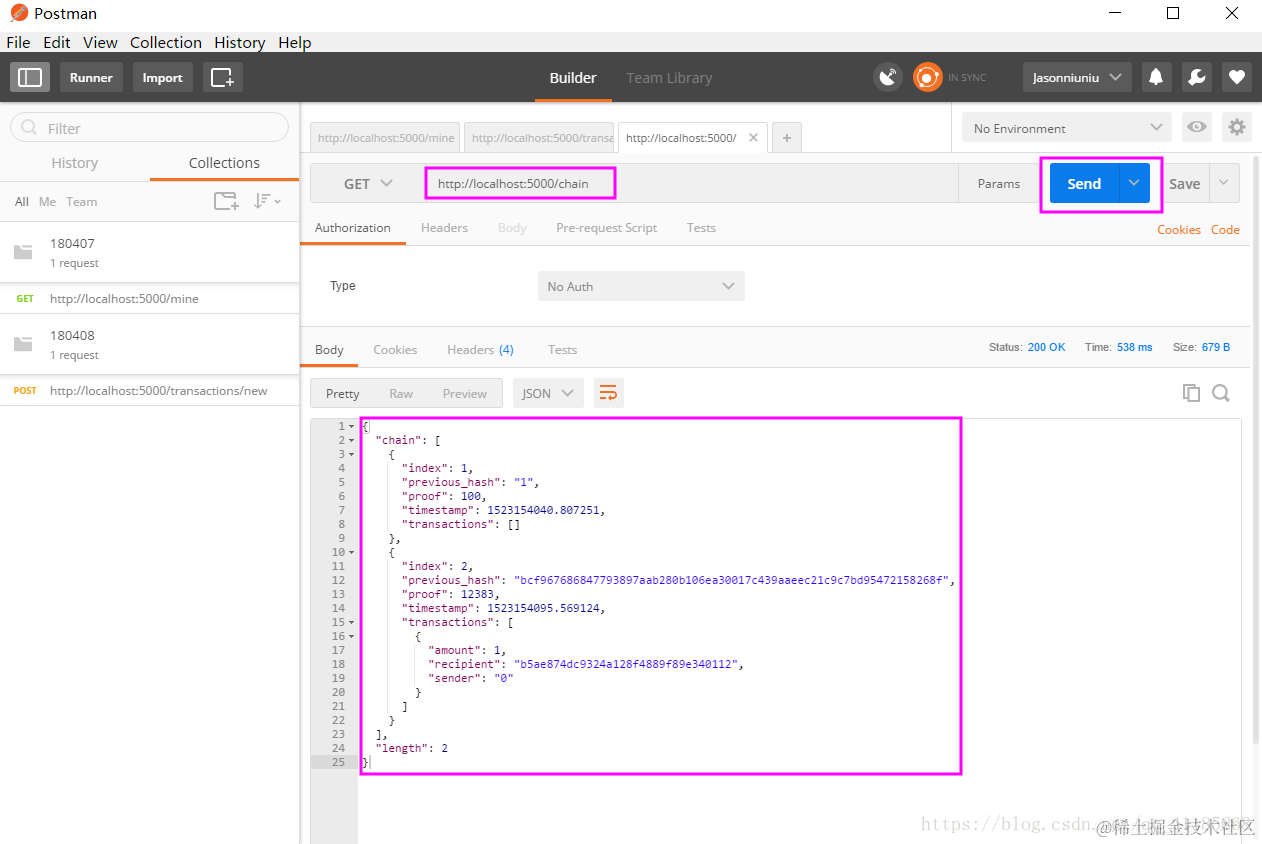The image size is (1262, 844).
Task: Open No Auth type dropdown
Action: [641, 286]
